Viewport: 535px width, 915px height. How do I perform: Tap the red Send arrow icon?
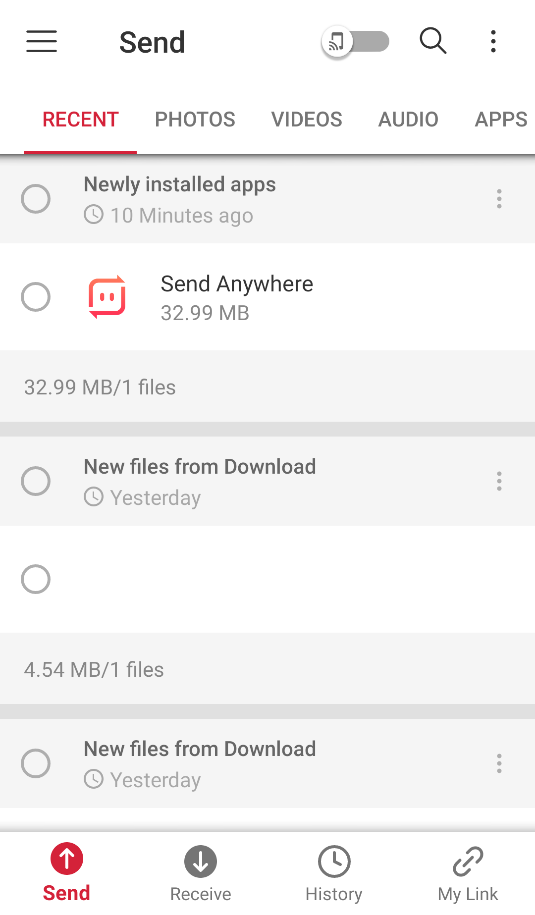pos(67,859)
